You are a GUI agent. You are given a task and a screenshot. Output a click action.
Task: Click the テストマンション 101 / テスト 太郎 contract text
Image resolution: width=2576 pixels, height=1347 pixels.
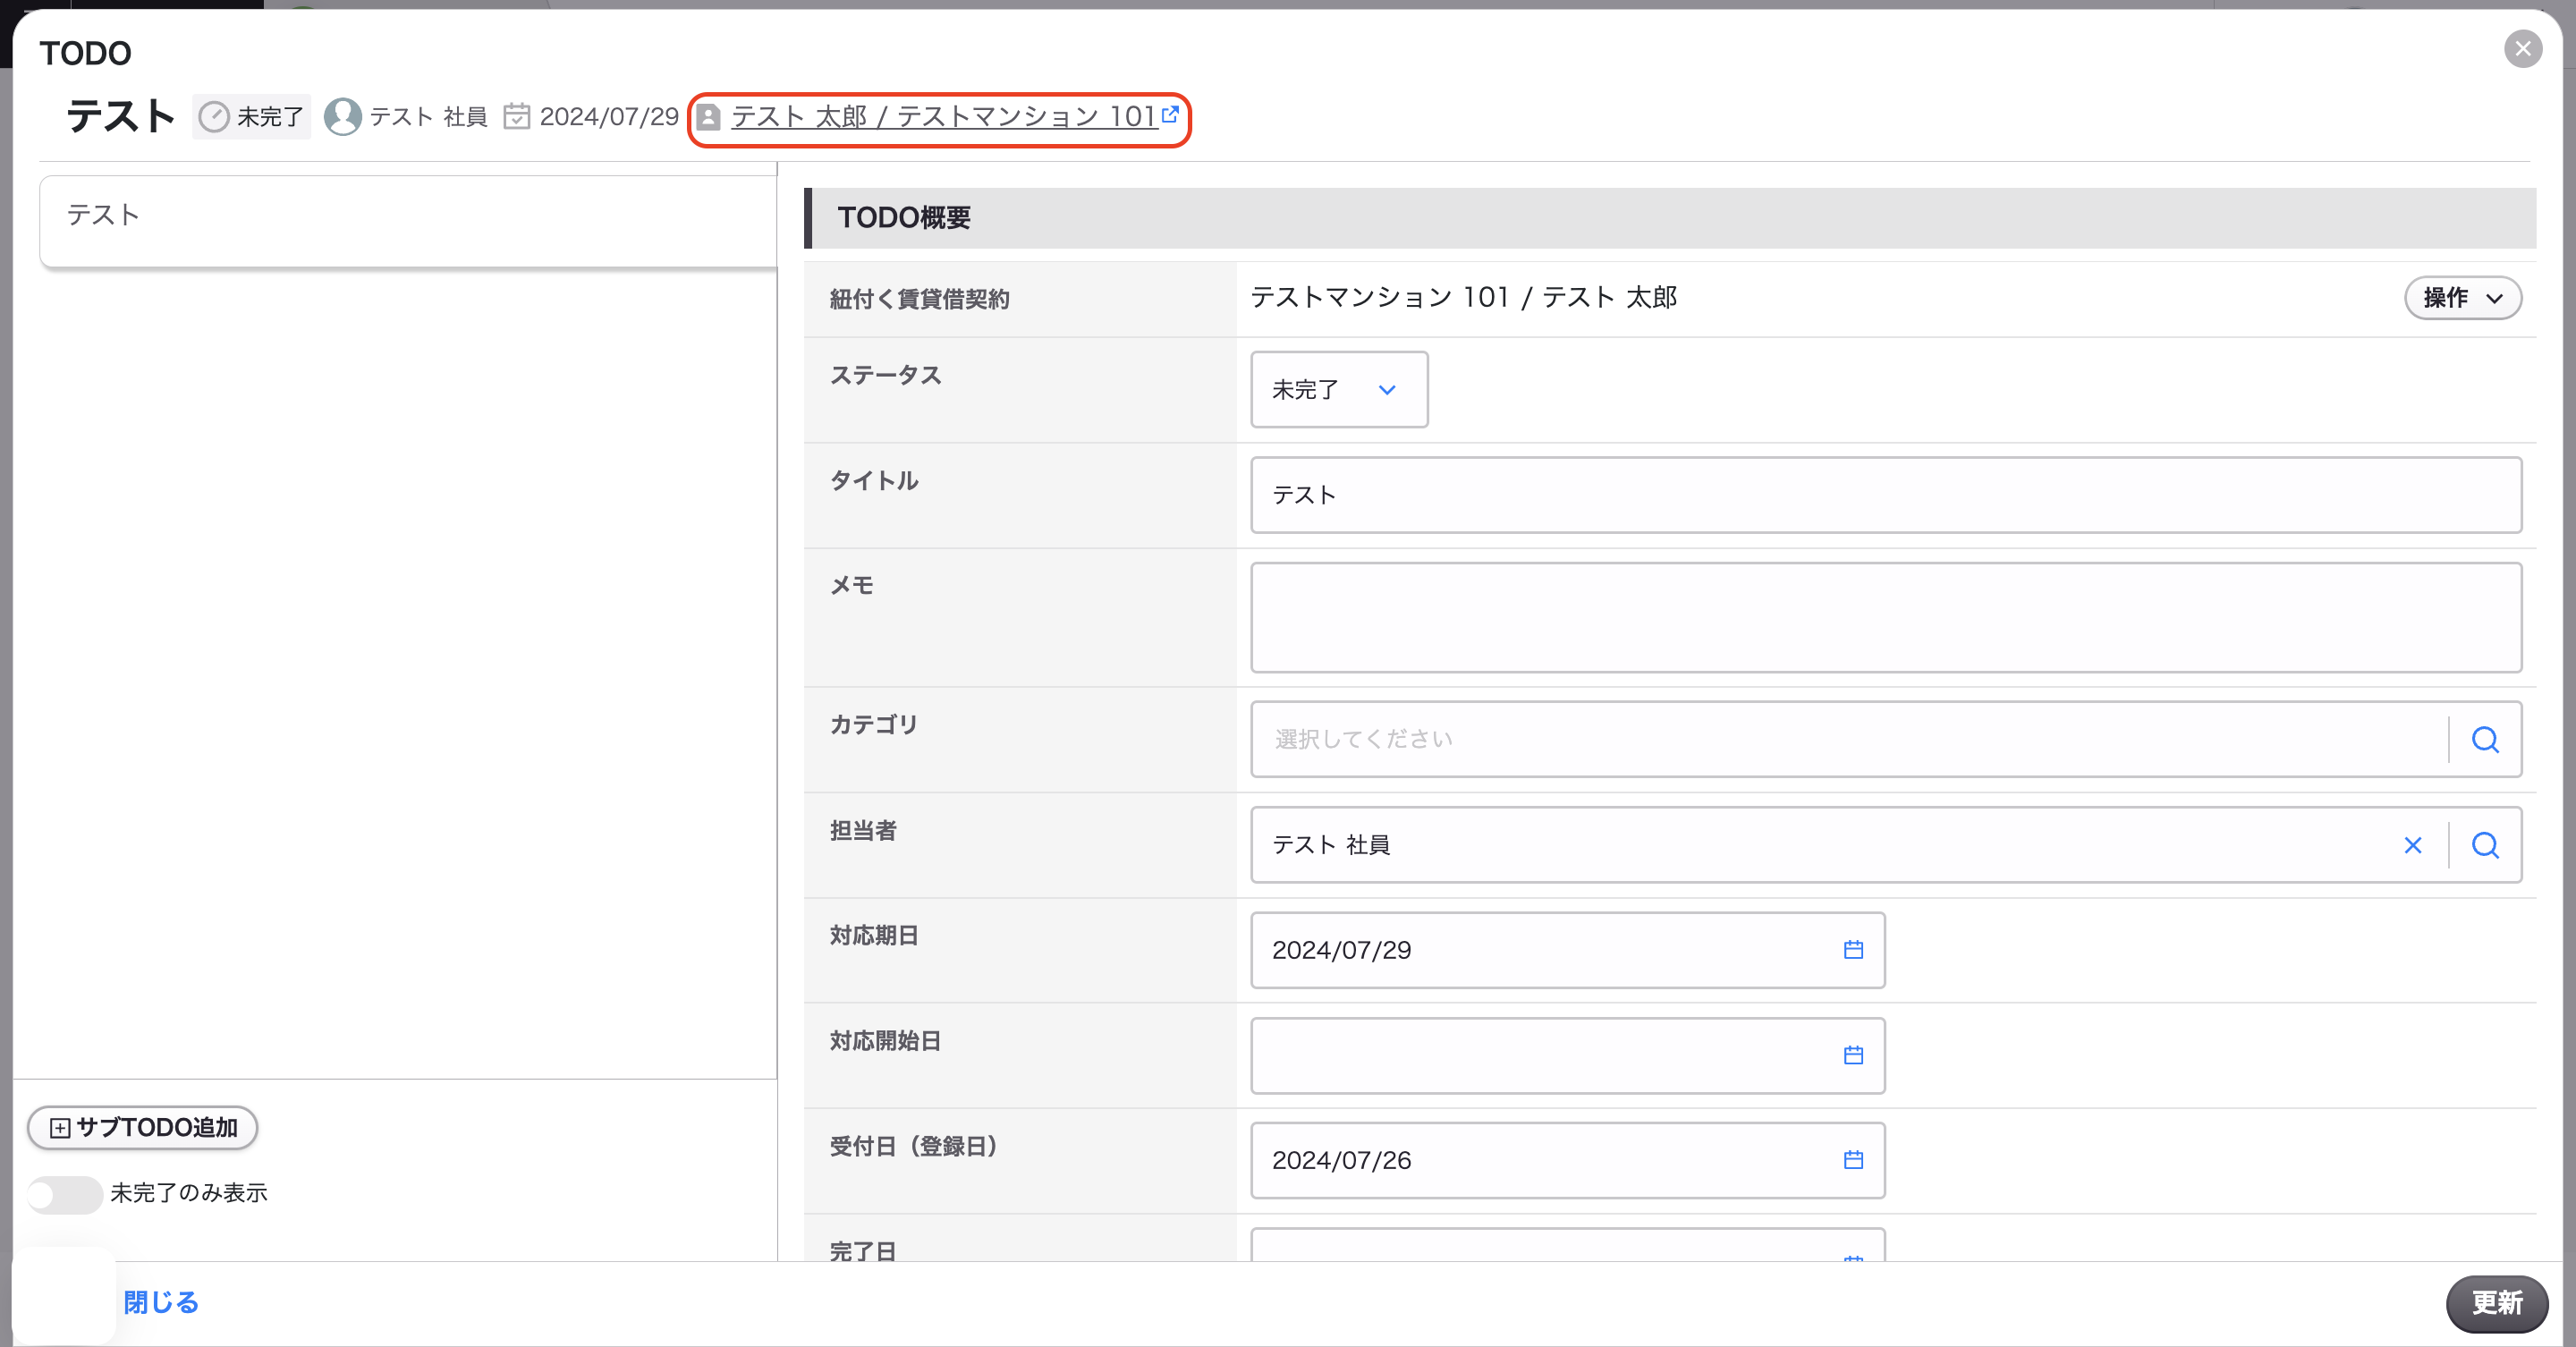1463,298
